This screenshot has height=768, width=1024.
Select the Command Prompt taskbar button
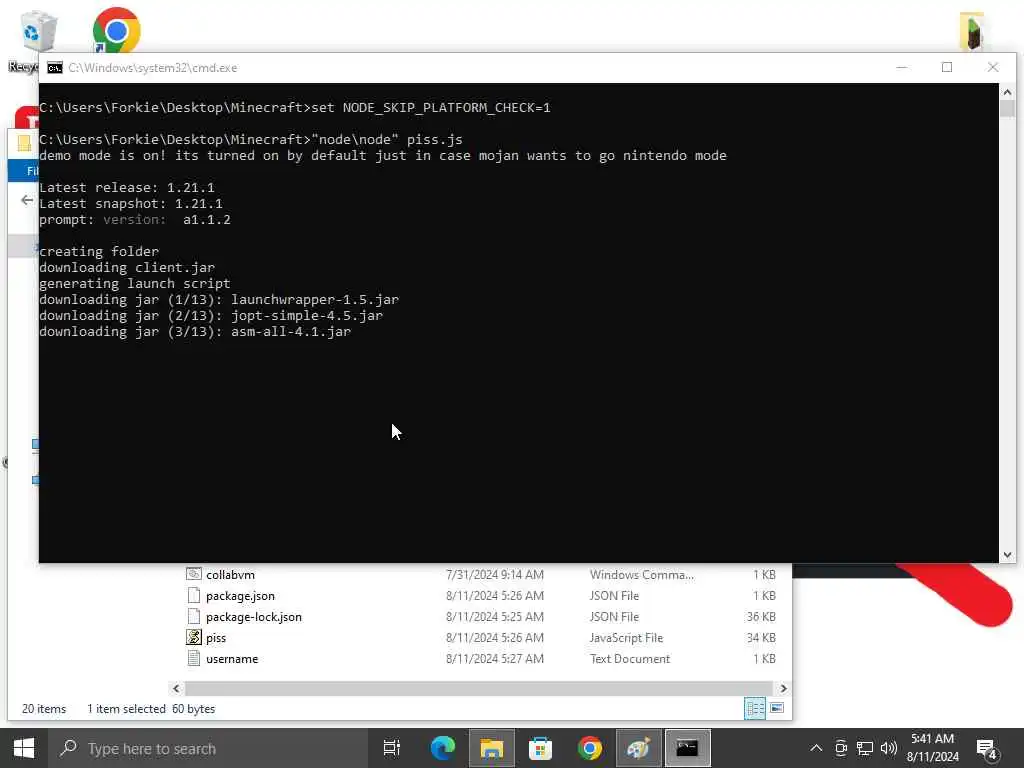(688, 748)
